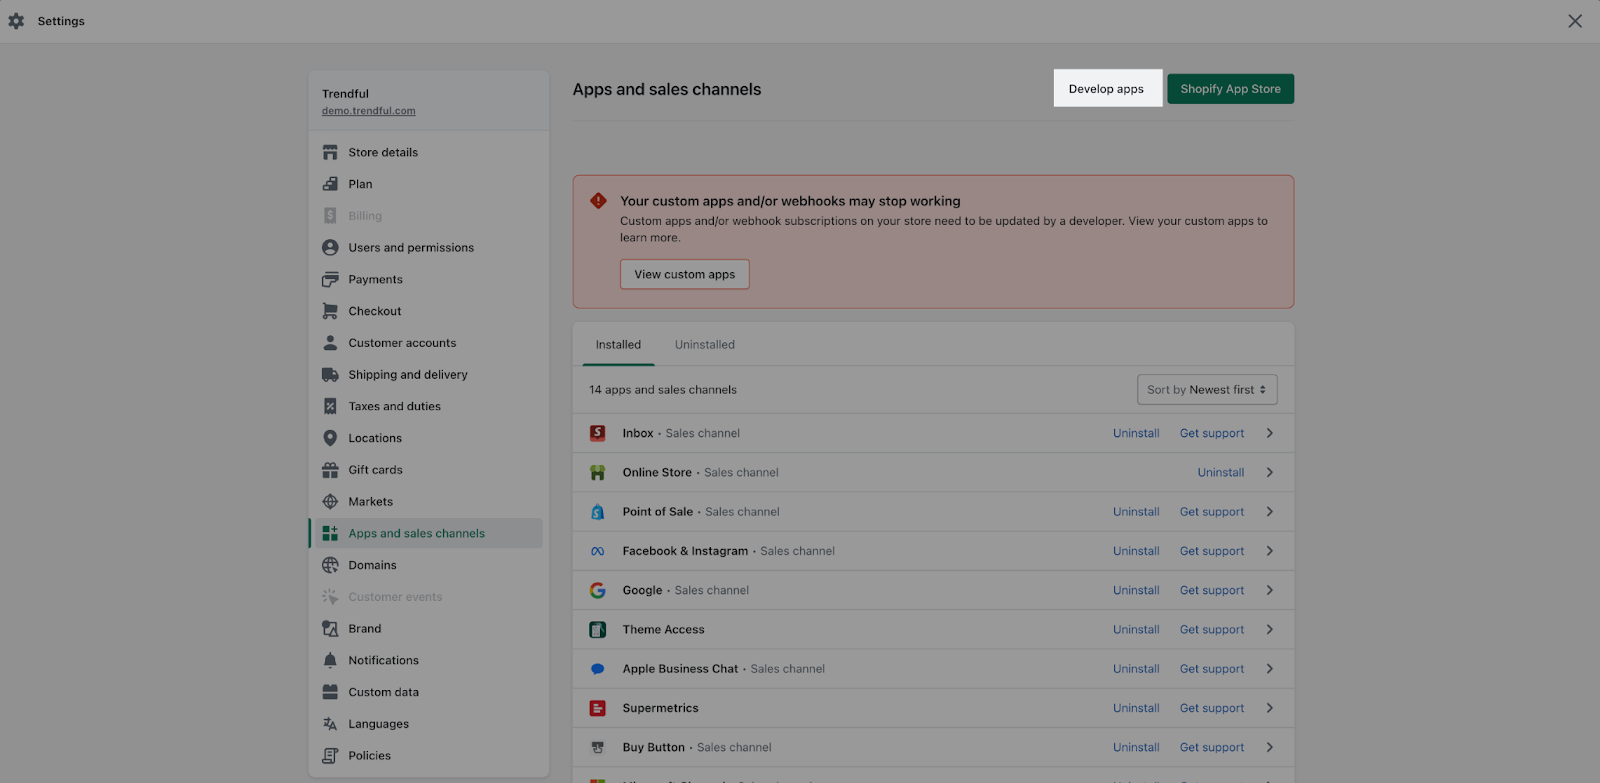Get support for Buy Button
Screen dimensions: 1600x783
[1212, 747]
